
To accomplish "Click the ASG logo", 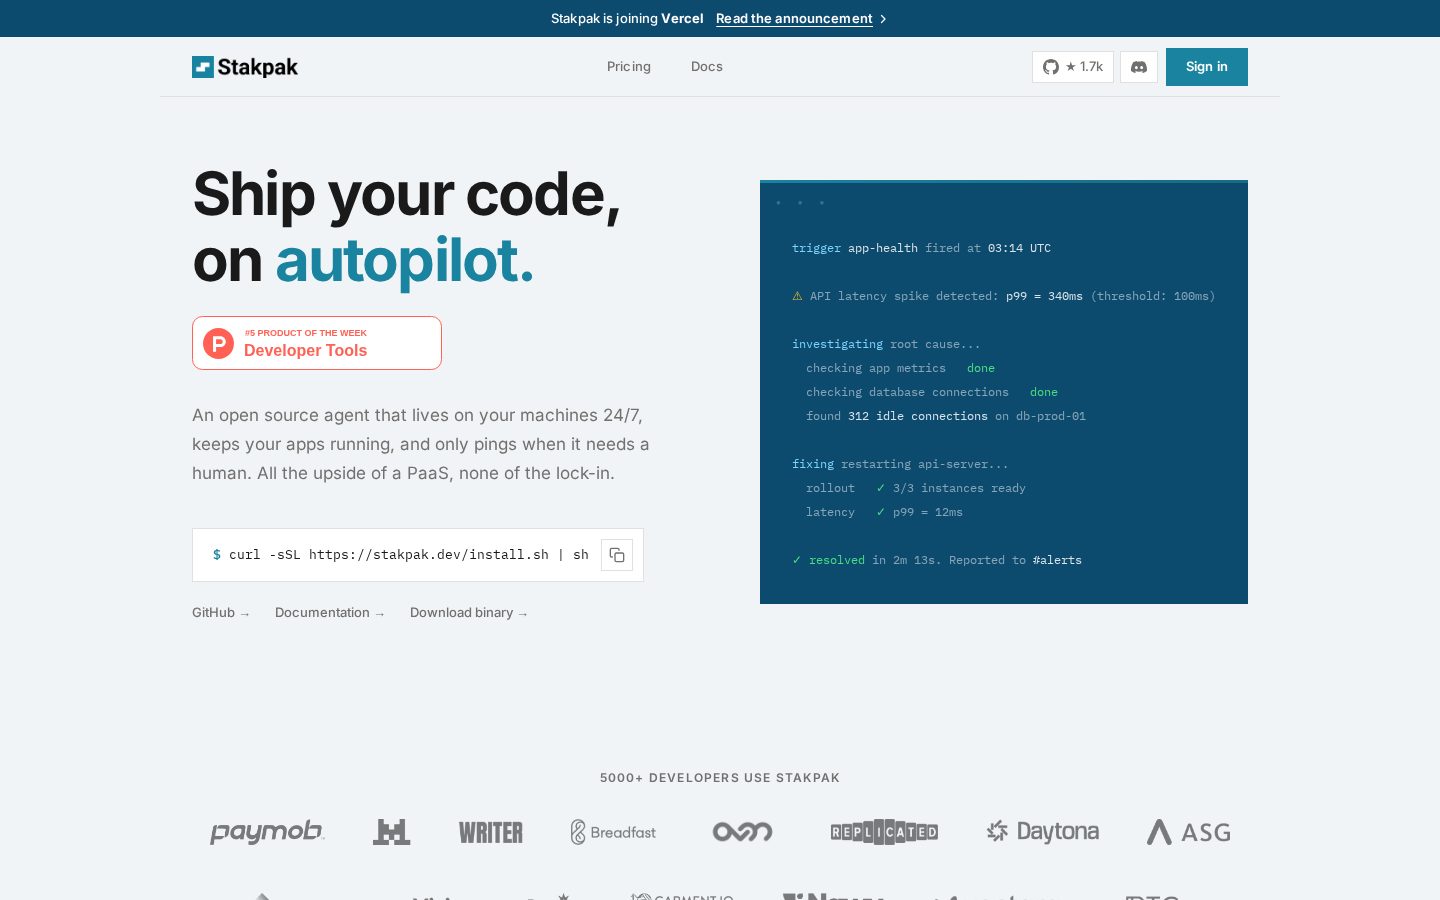I will click(x=1188, y=832).
